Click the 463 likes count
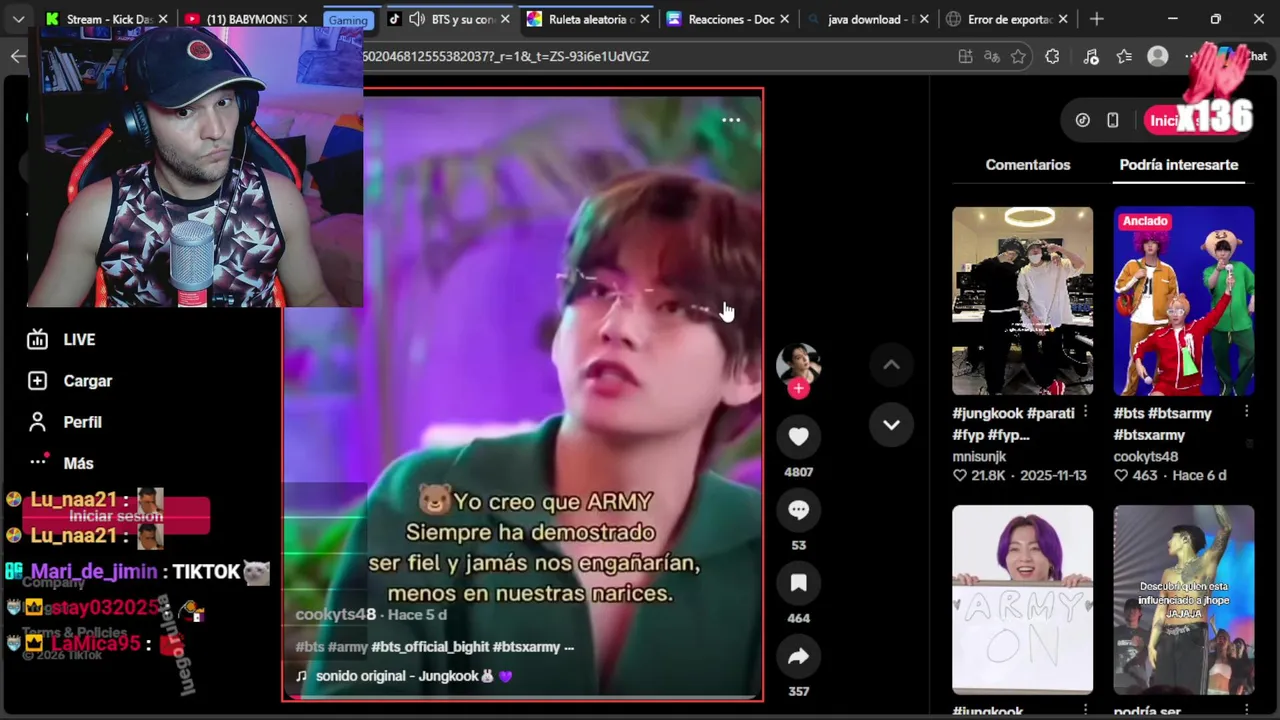Viewport: 1280px width, 720px height. [x=1145, y=476]
